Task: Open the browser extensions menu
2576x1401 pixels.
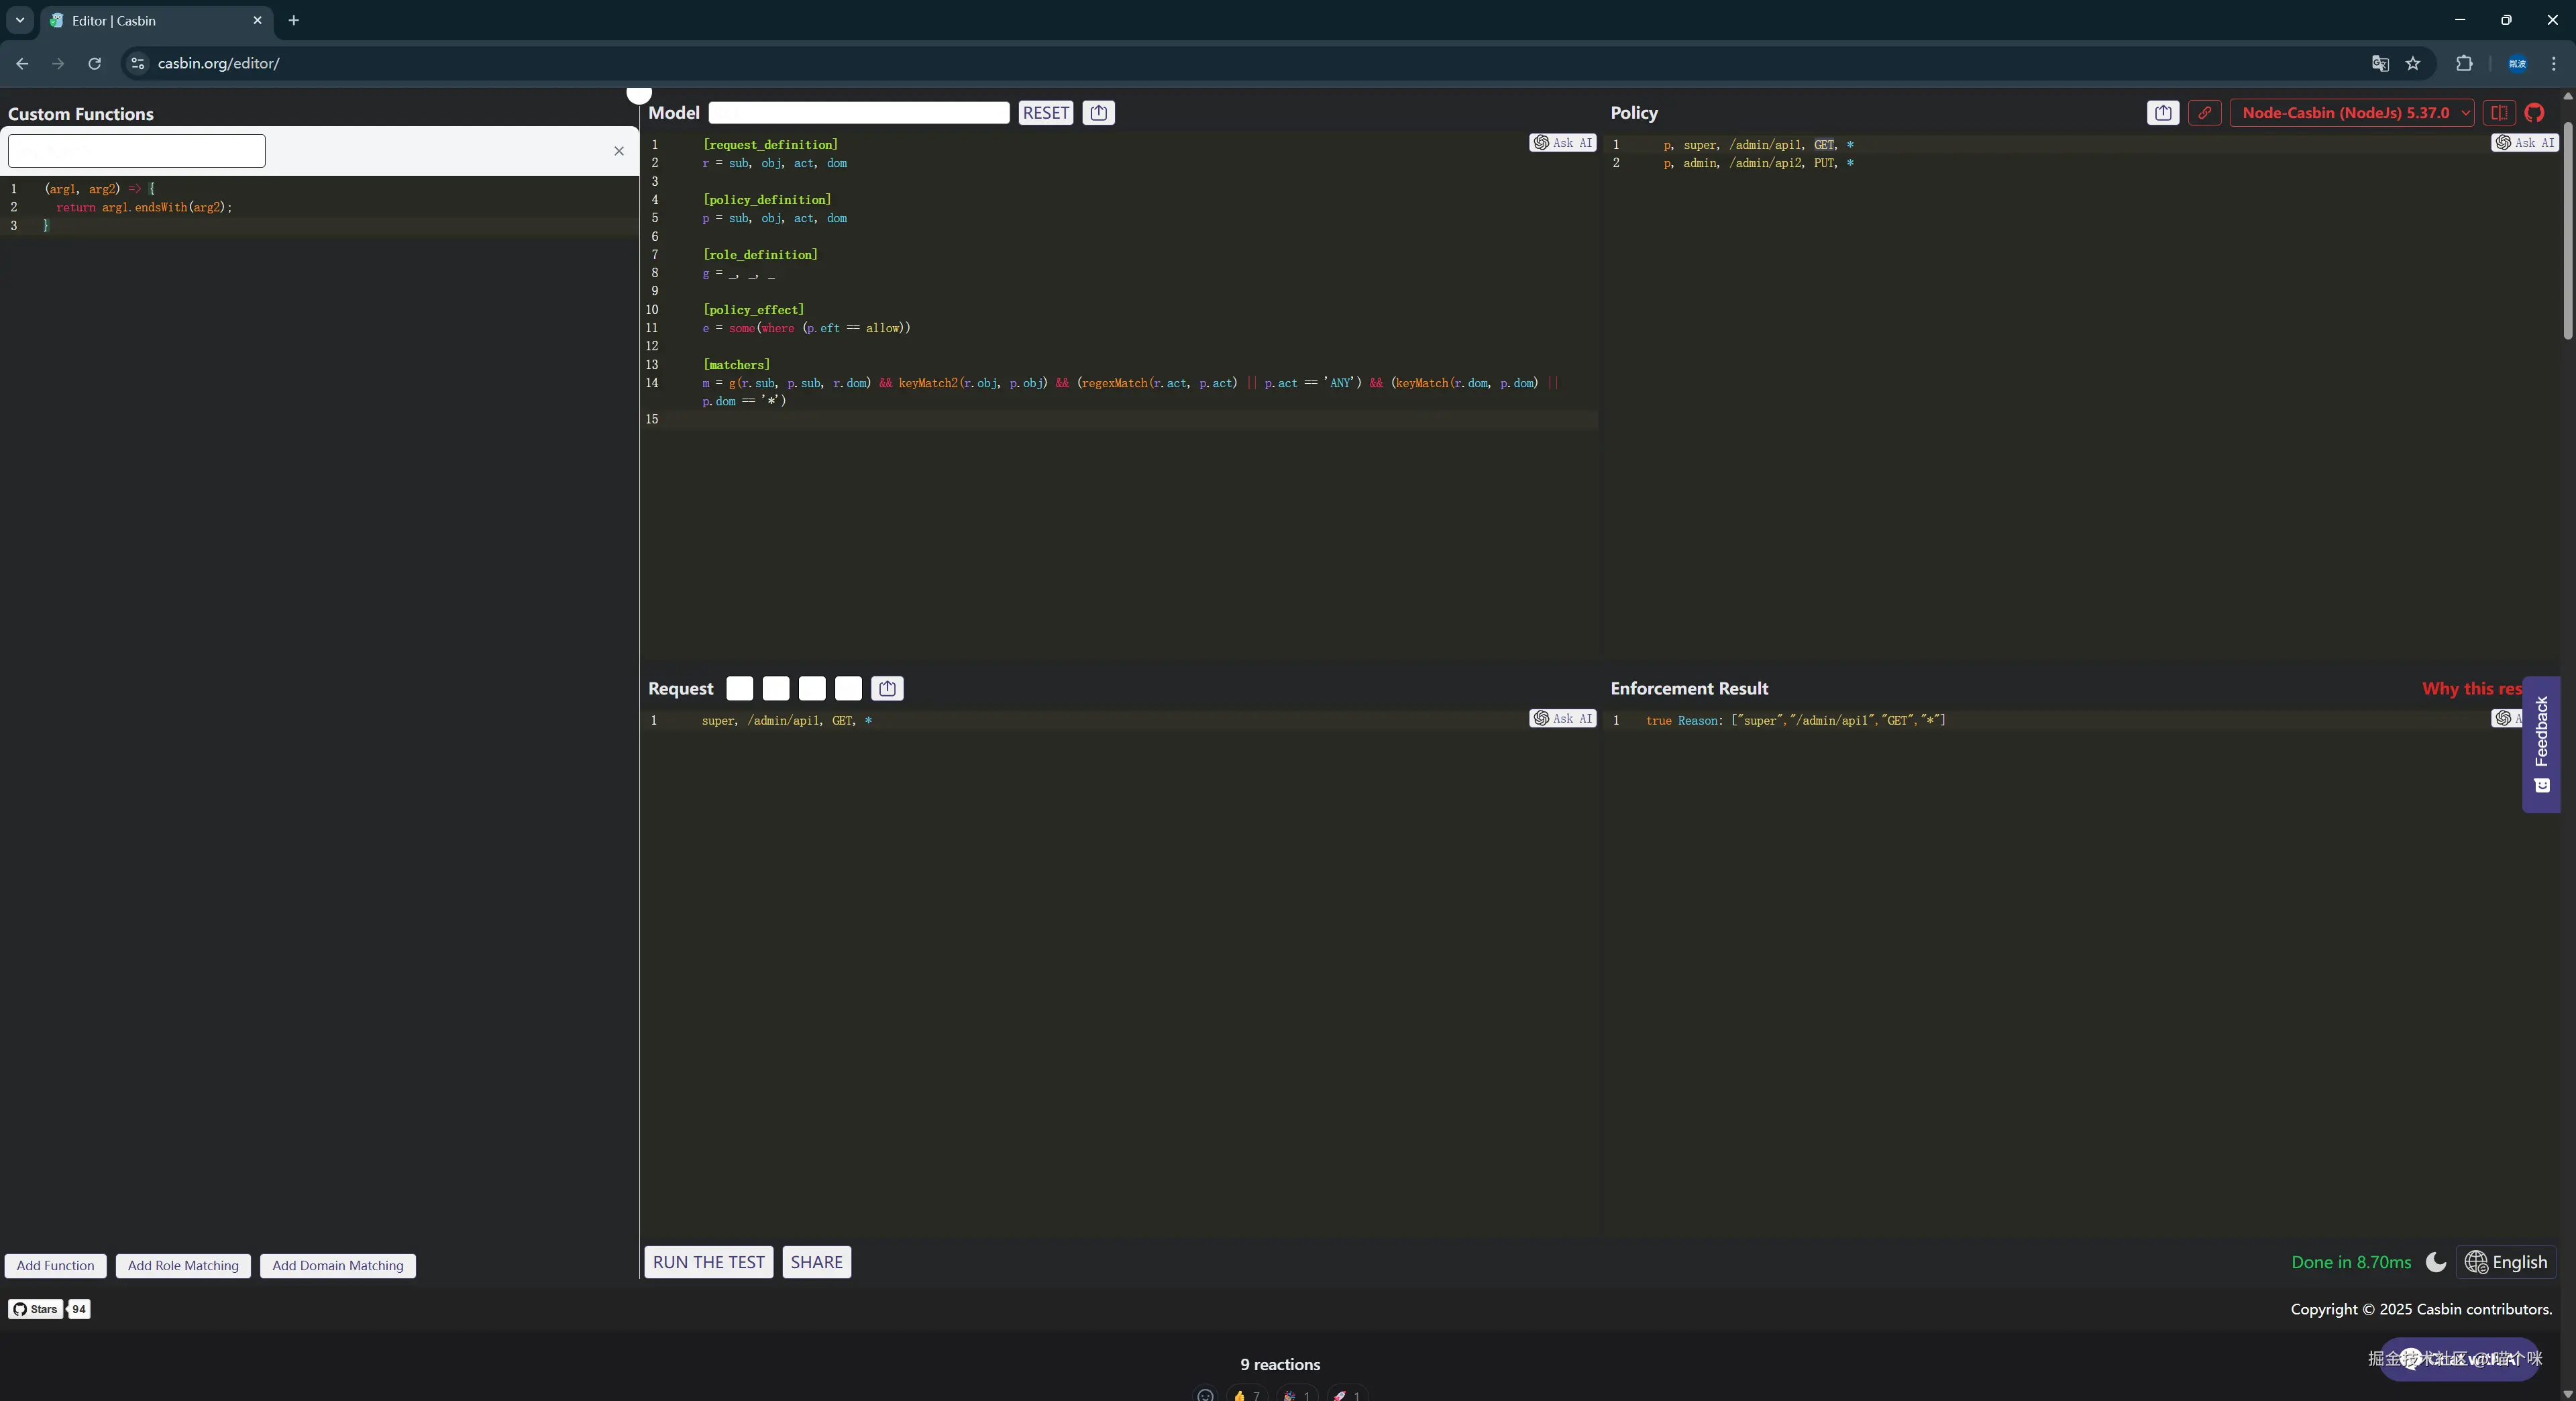Action: pos(2463,63)
